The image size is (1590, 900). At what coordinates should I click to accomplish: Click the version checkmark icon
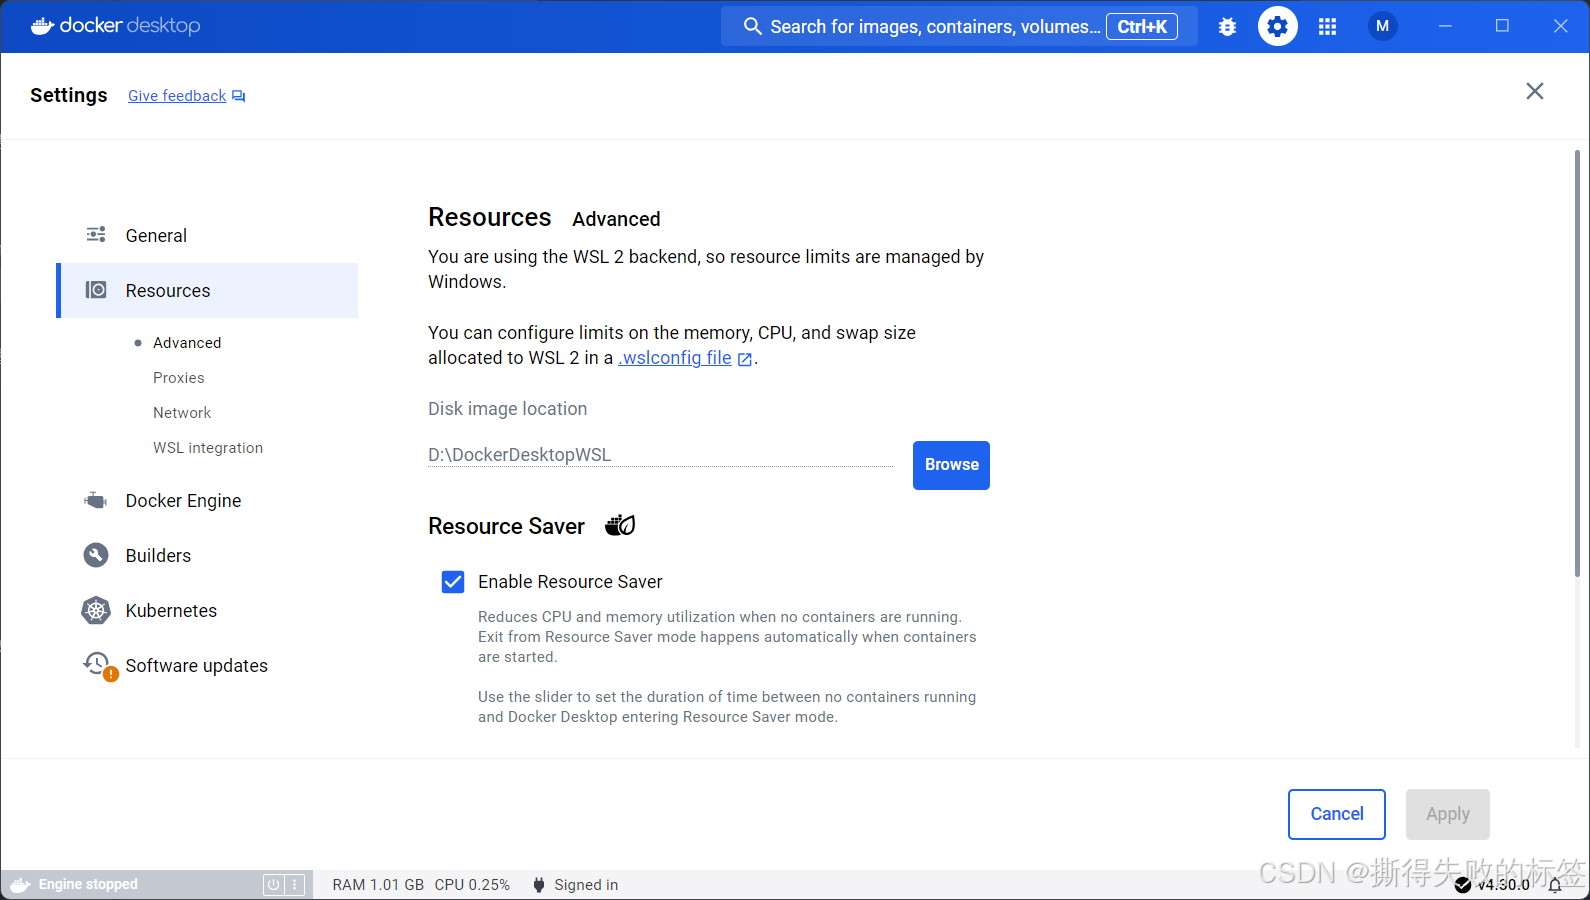1463,885
